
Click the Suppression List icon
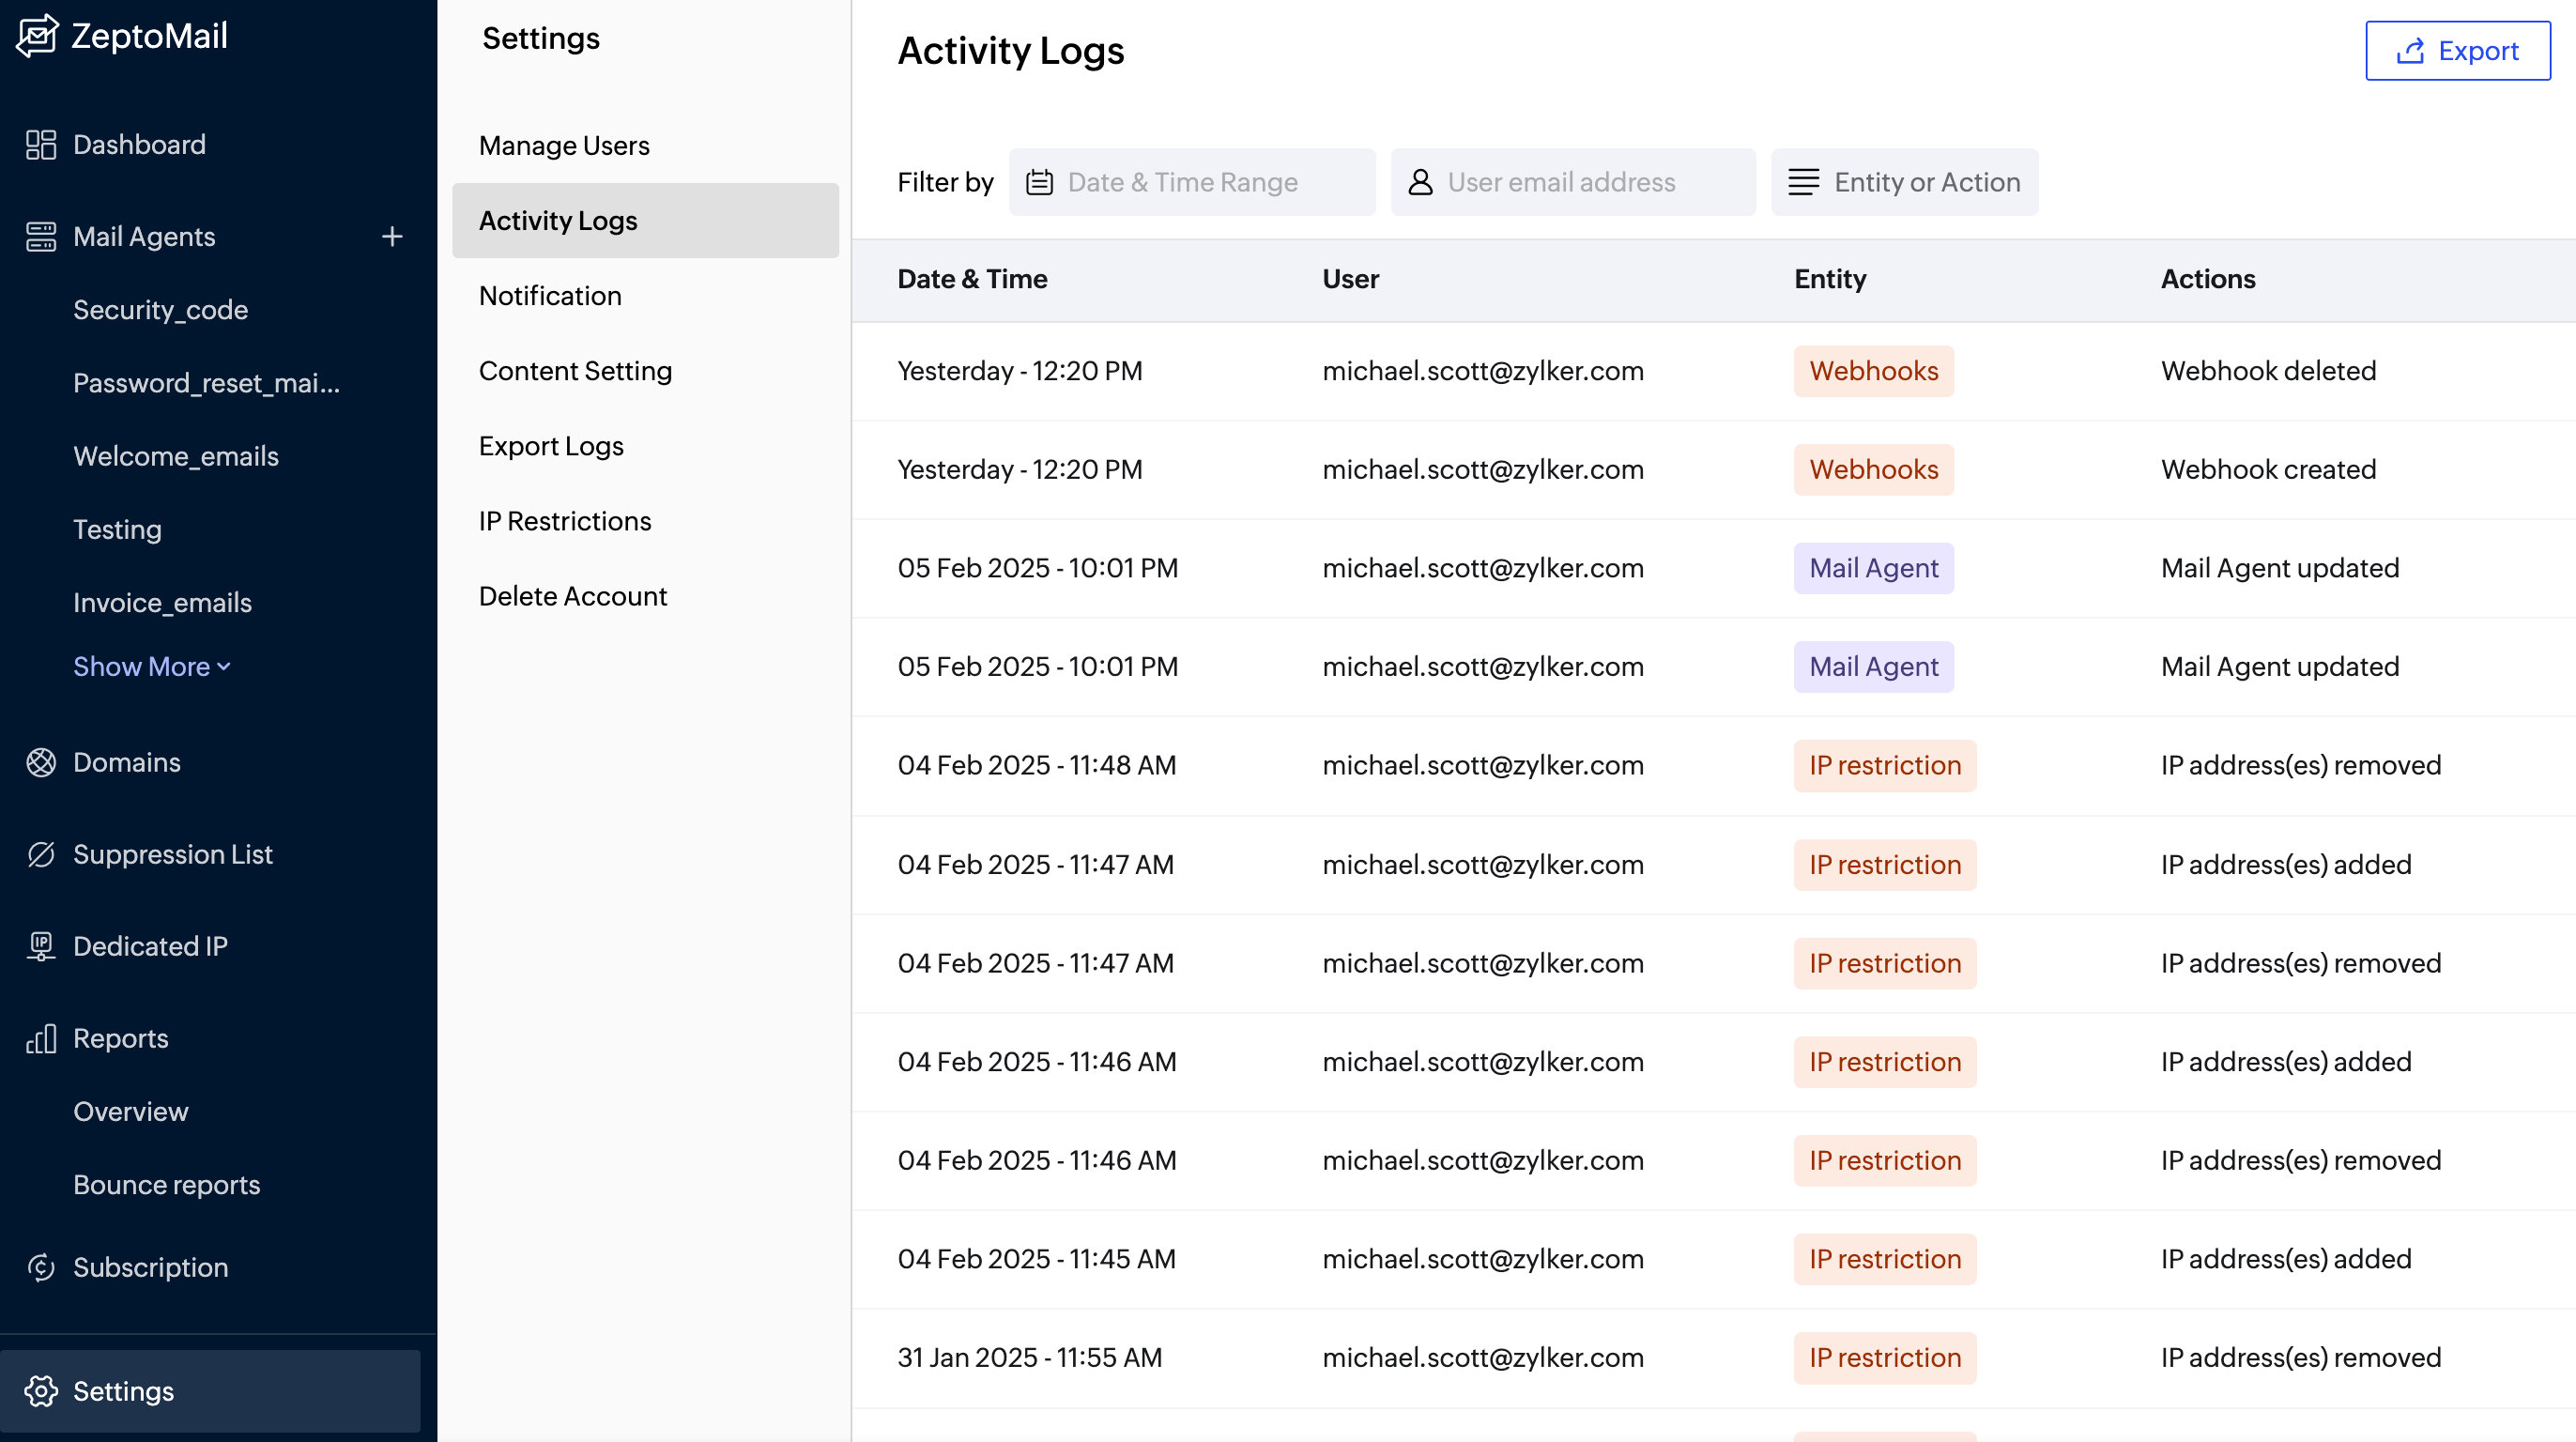click(41, 854)
